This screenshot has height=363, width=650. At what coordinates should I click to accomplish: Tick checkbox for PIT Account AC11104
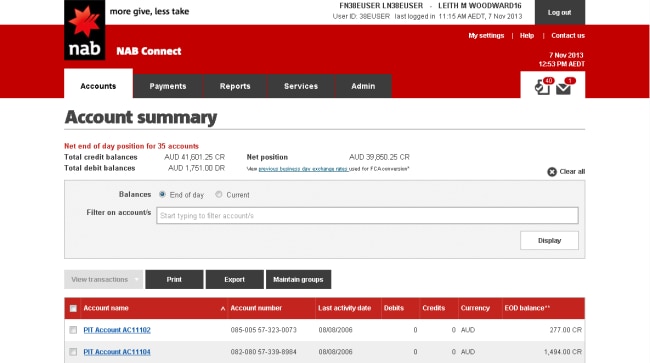click(73, 352)
